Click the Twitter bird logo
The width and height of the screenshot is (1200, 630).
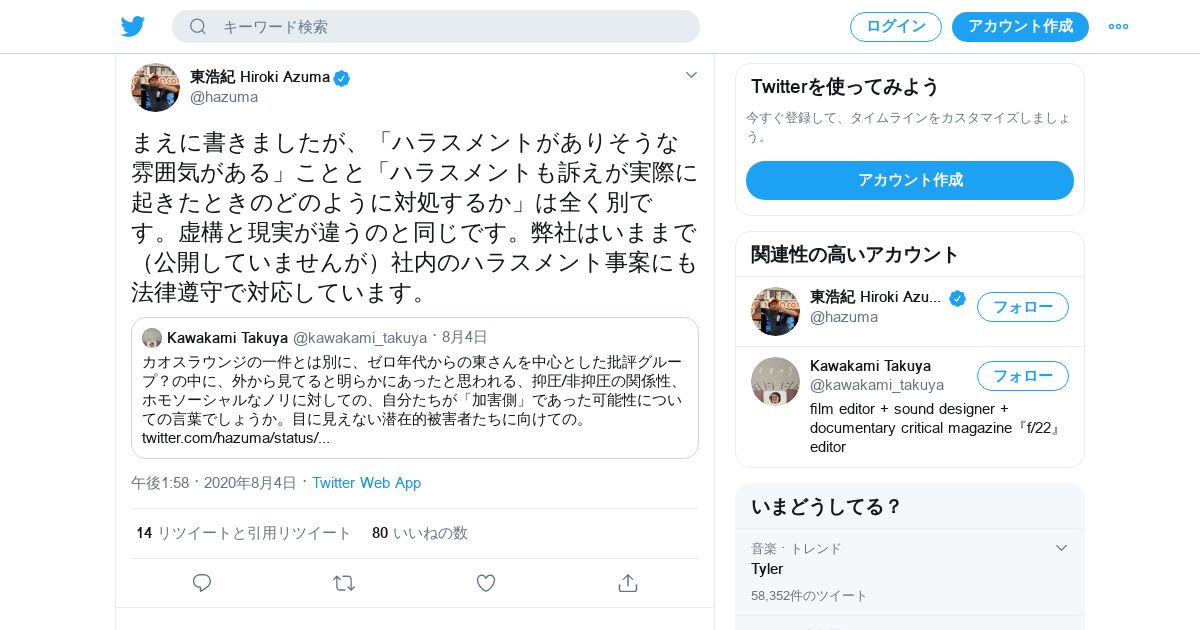133,27
